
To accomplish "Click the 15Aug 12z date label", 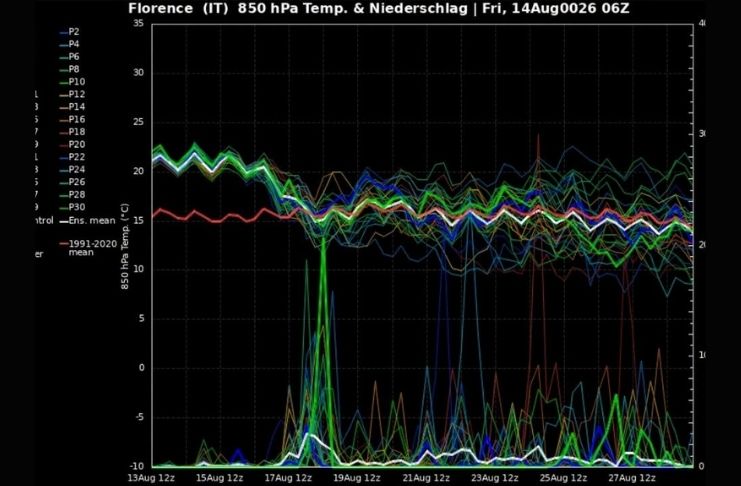I will [x=220, y=478].
